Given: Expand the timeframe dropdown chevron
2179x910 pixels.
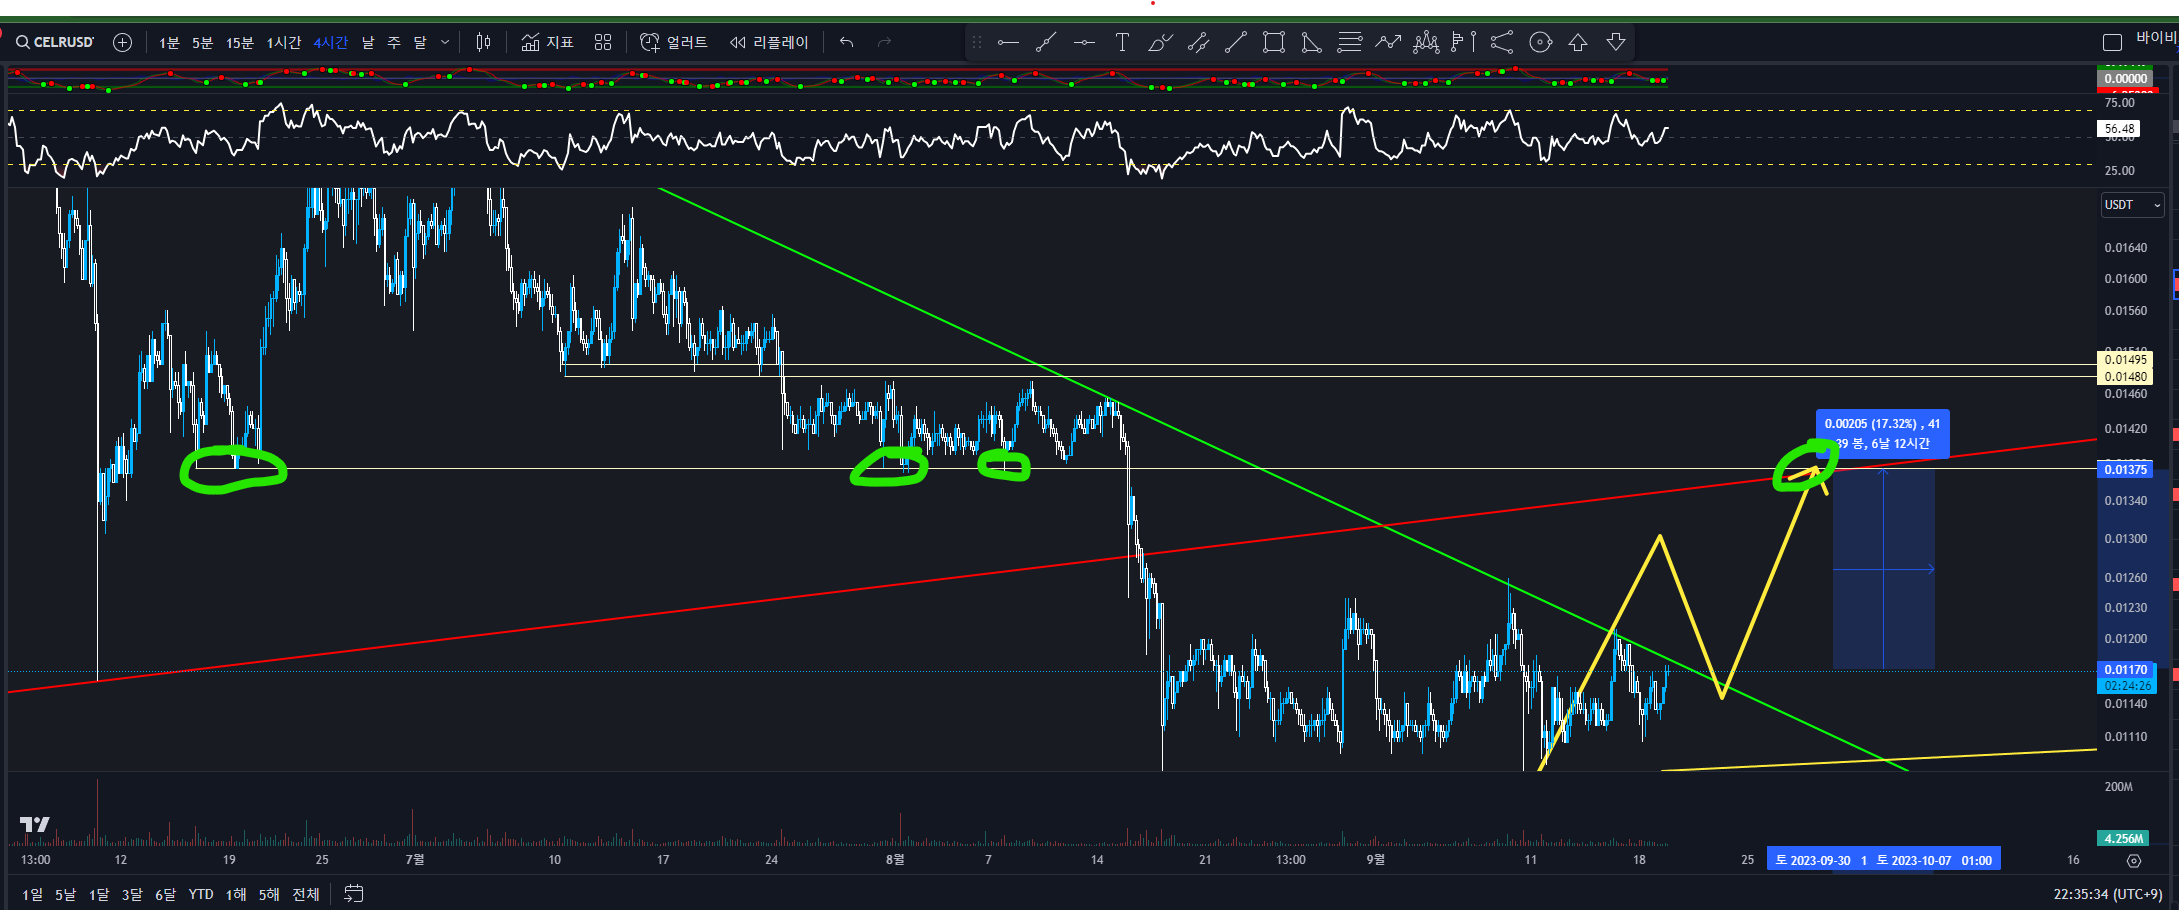Looking at the screenshot, I should (445, 42).
